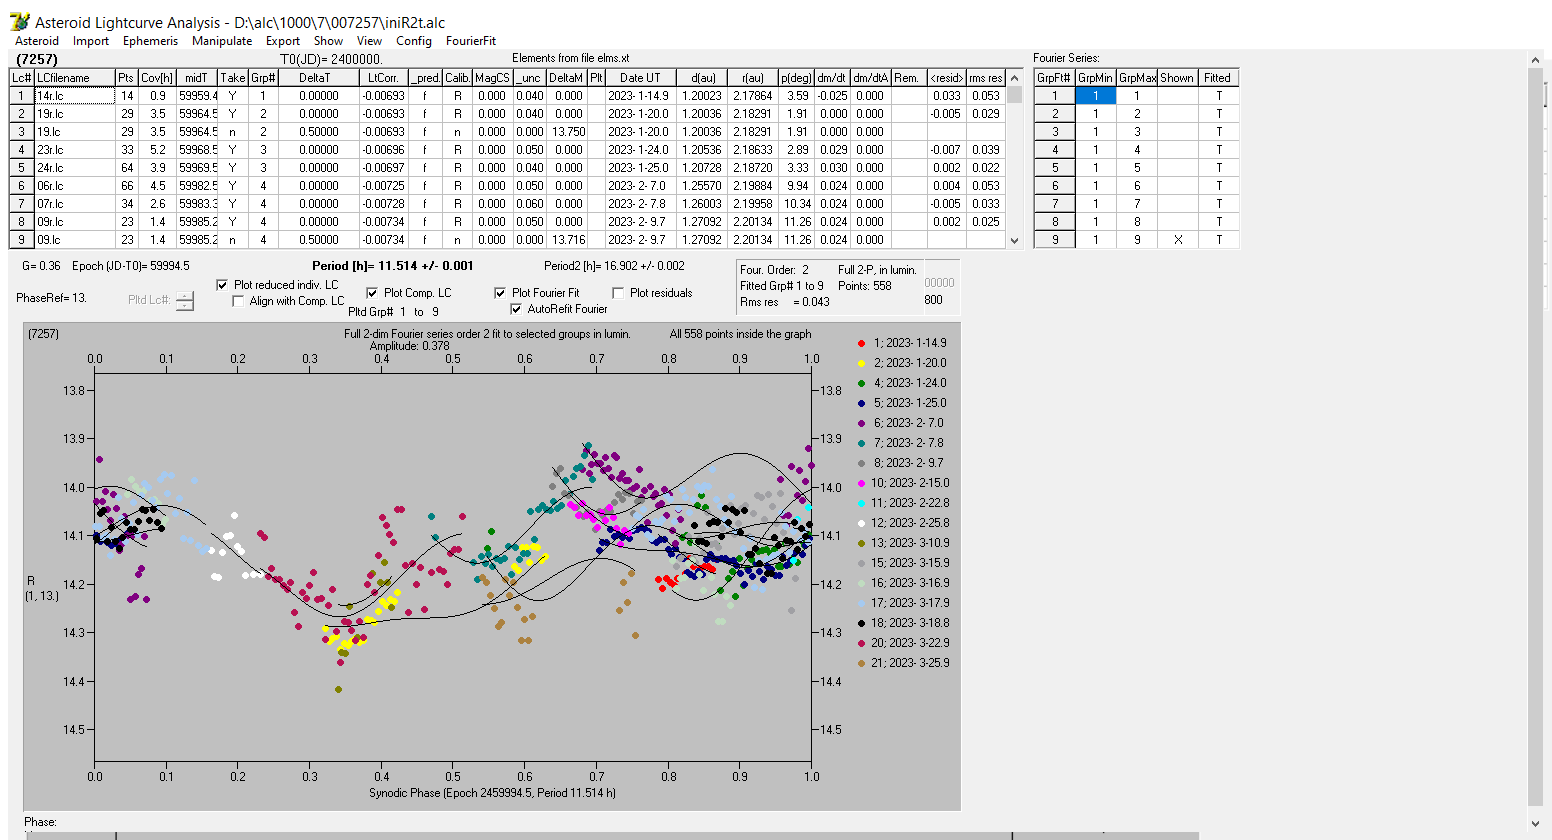This screenshot has height=840, width=1552.
Task: Select the 14r.lc filename cell
Action: tap(74, 96)
